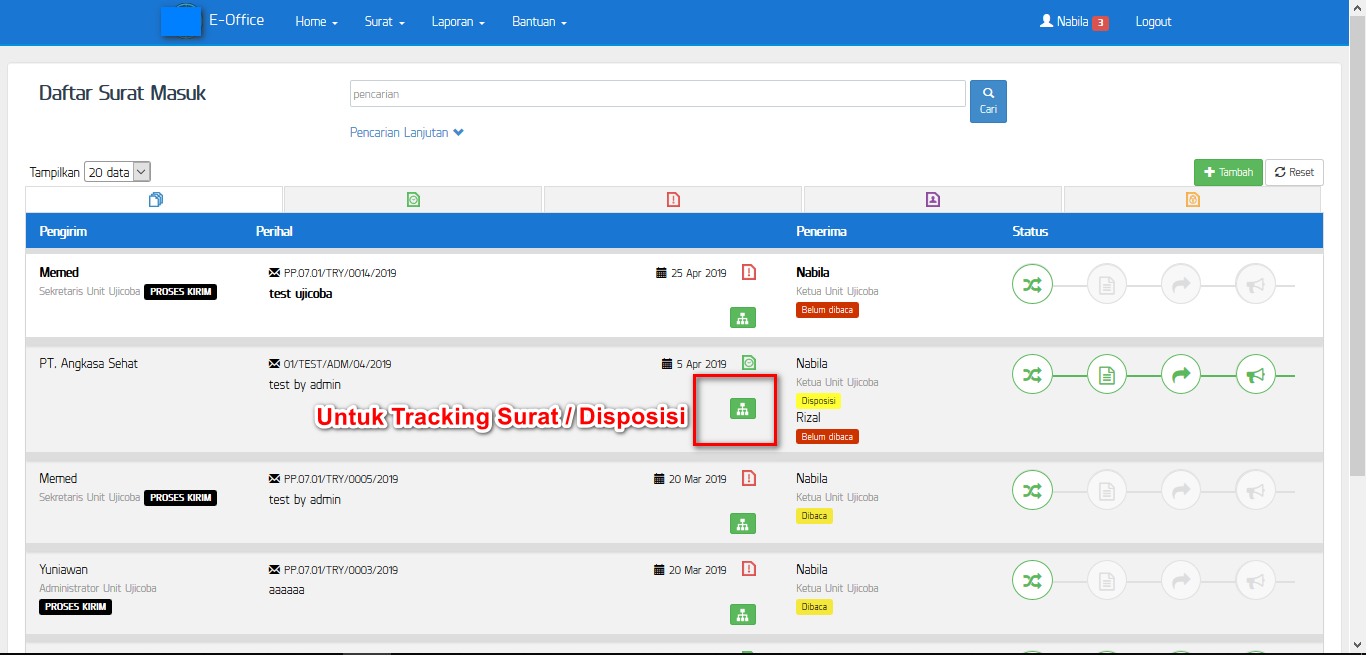Click the tracking icon on Memed's test ujicoba letter
The height and width of the screenshot is (655, 1366).
pos(743,317)
